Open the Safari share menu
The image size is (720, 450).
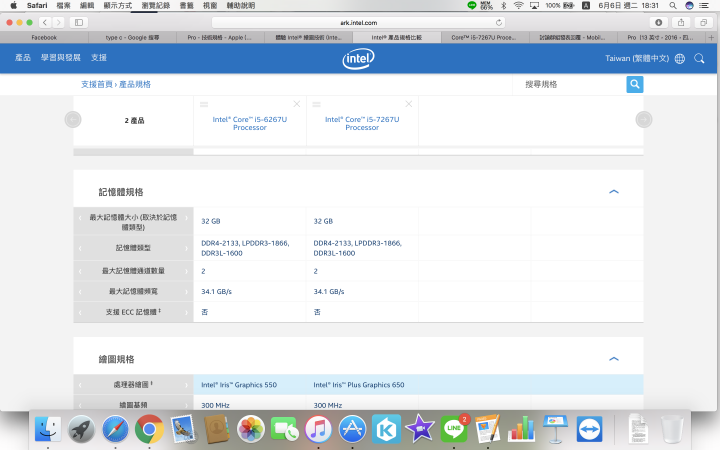[681, 22]
